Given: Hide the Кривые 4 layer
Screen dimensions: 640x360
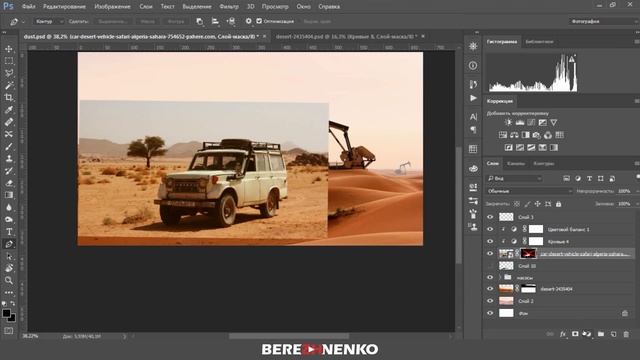Looking at the screenshot, I should pos(490,242).
